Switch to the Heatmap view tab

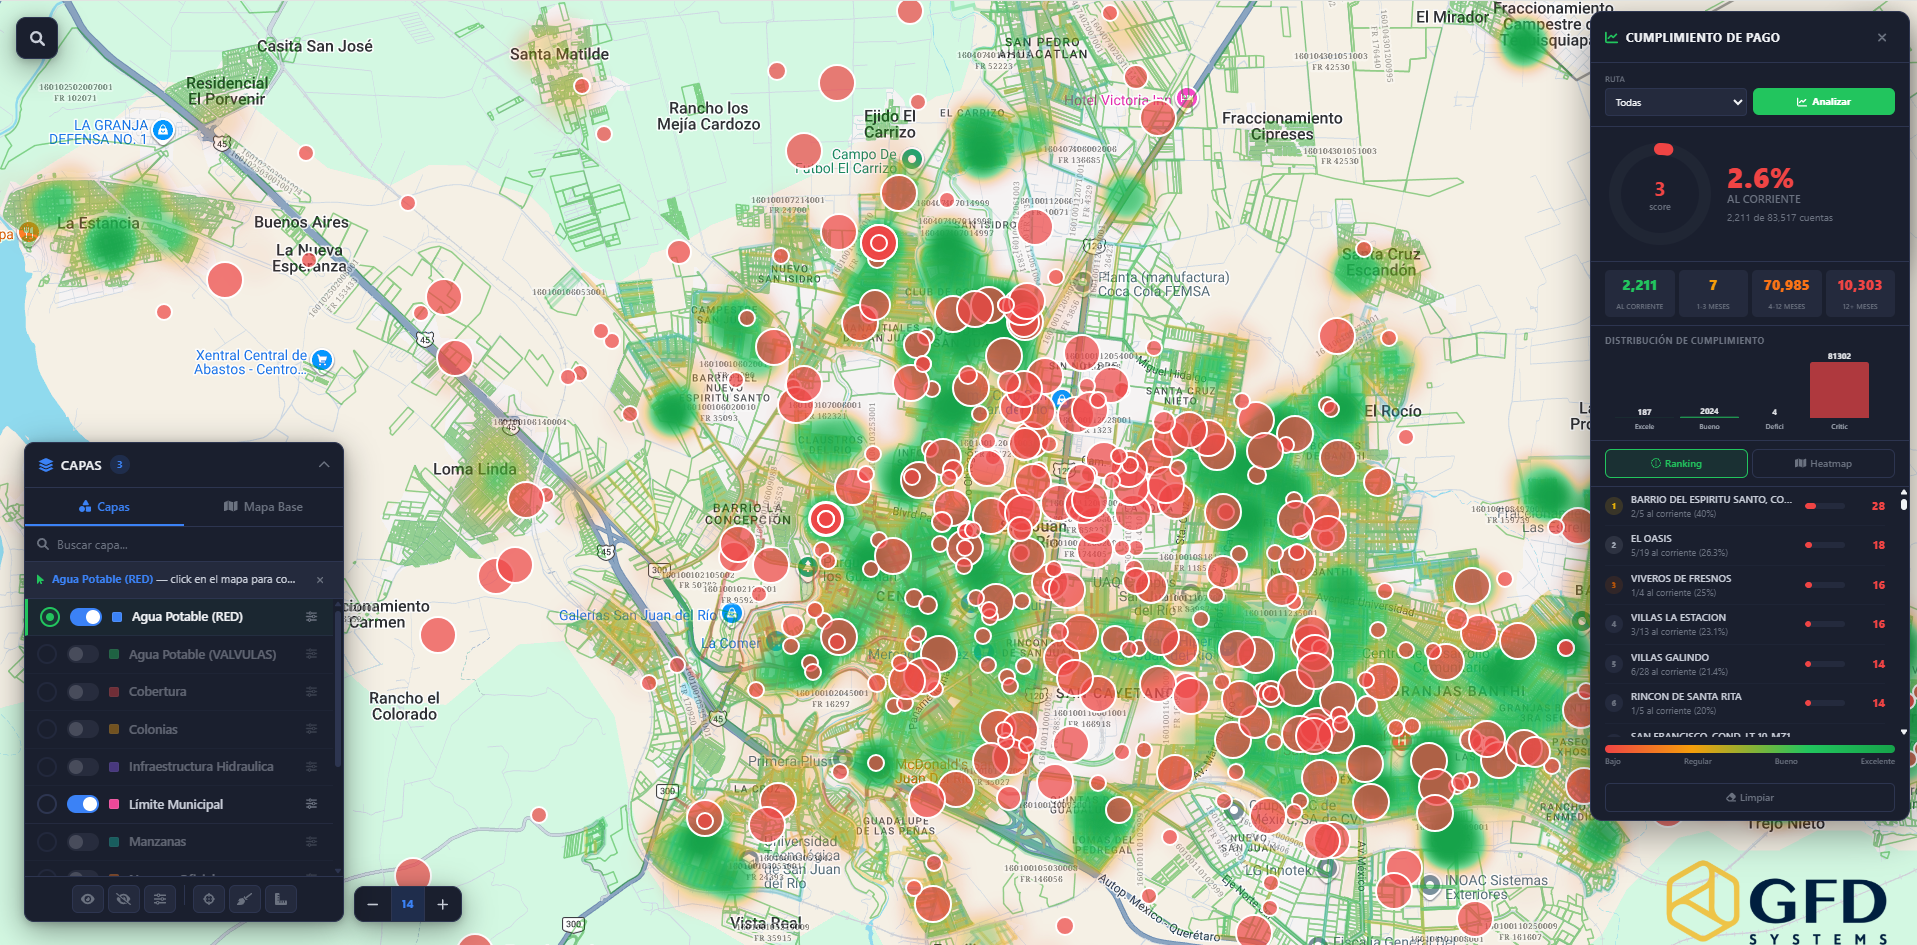(x=1823, y=464)
